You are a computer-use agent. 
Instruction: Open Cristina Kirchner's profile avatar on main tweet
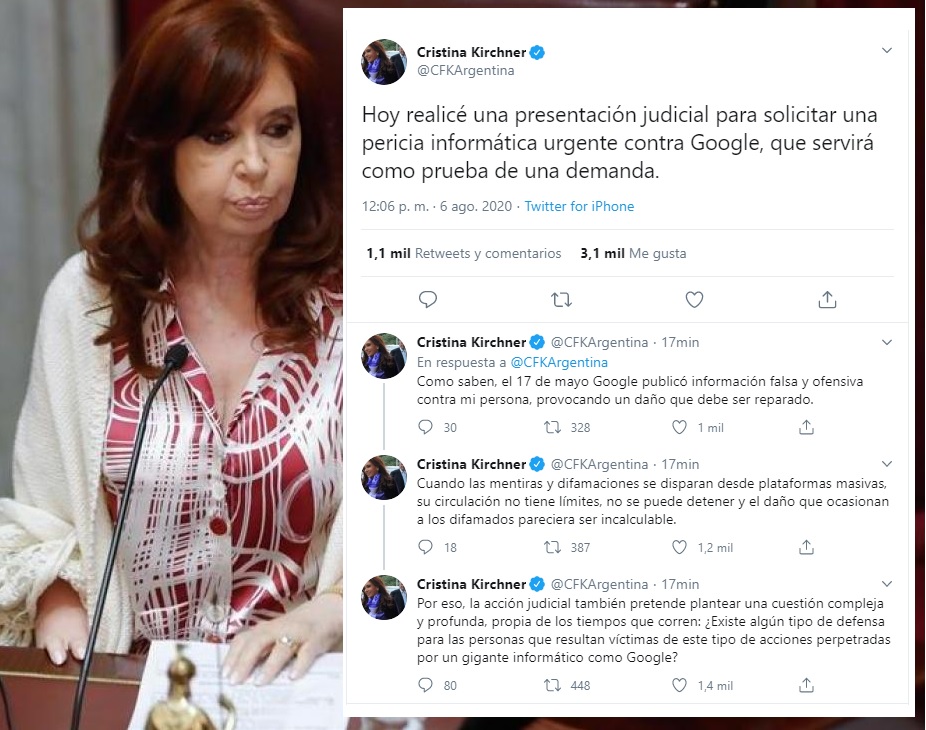point(384,61)
